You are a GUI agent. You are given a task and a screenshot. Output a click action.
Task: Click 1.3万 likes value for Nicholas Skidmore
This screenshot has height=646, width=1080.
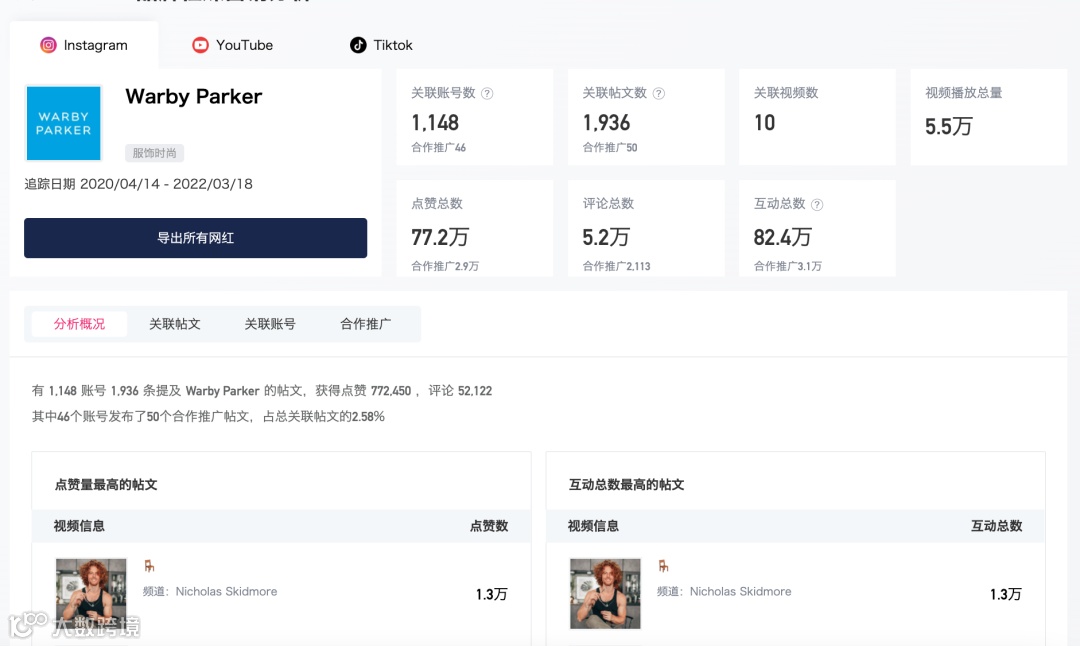[491, 594]
